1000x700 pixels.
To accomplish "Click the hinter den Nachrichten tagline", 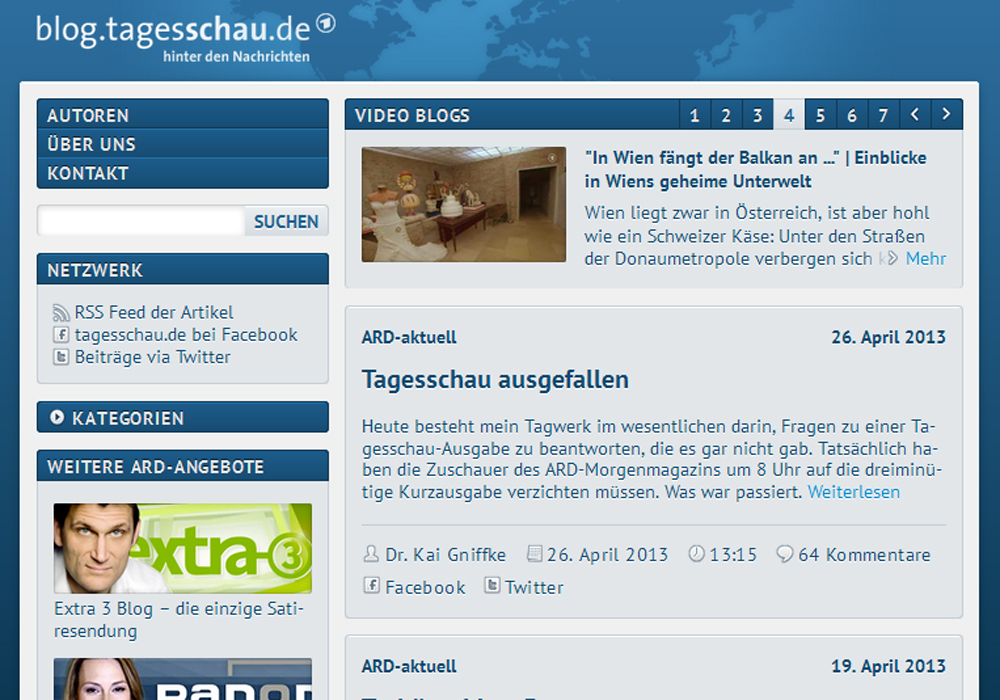I will pyautogui.click(x=236, y=57).
